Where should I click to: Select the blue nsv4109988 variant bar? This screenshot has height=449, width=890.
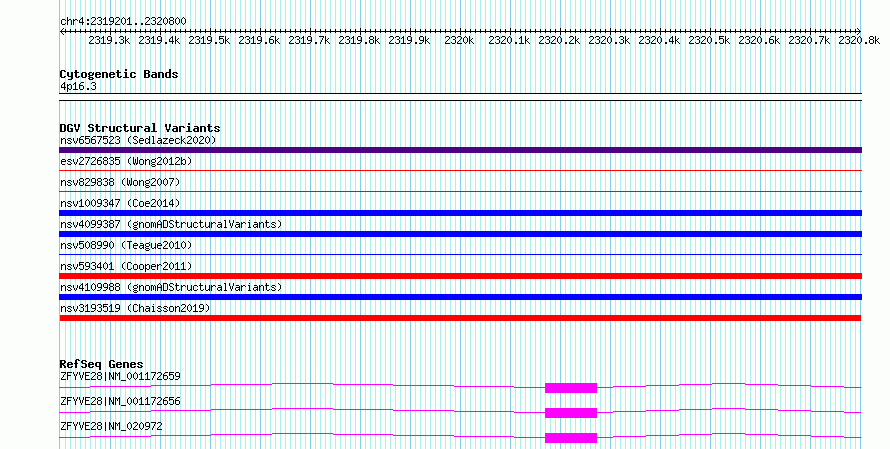460,297
